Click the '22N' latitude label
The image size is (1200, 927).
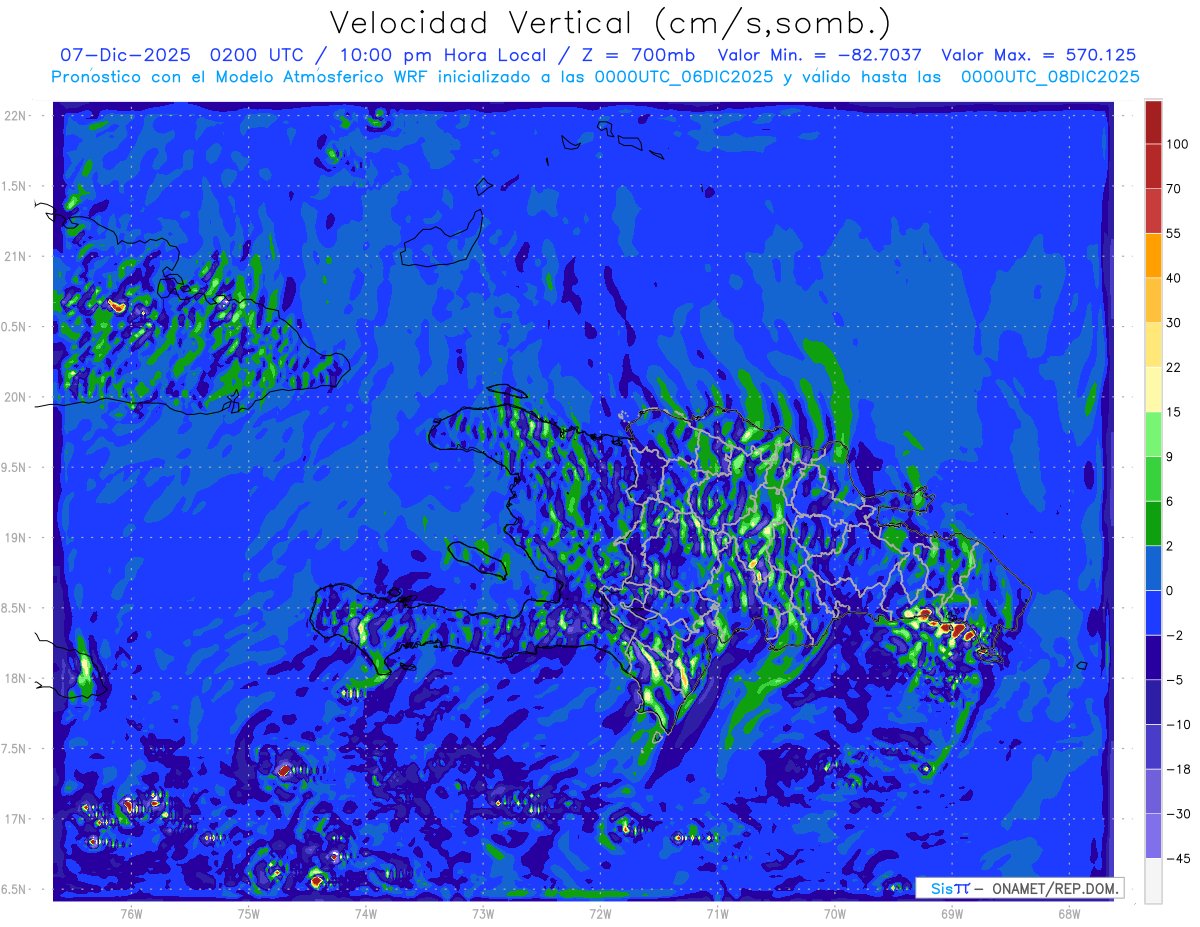click(x=15, y=115)
